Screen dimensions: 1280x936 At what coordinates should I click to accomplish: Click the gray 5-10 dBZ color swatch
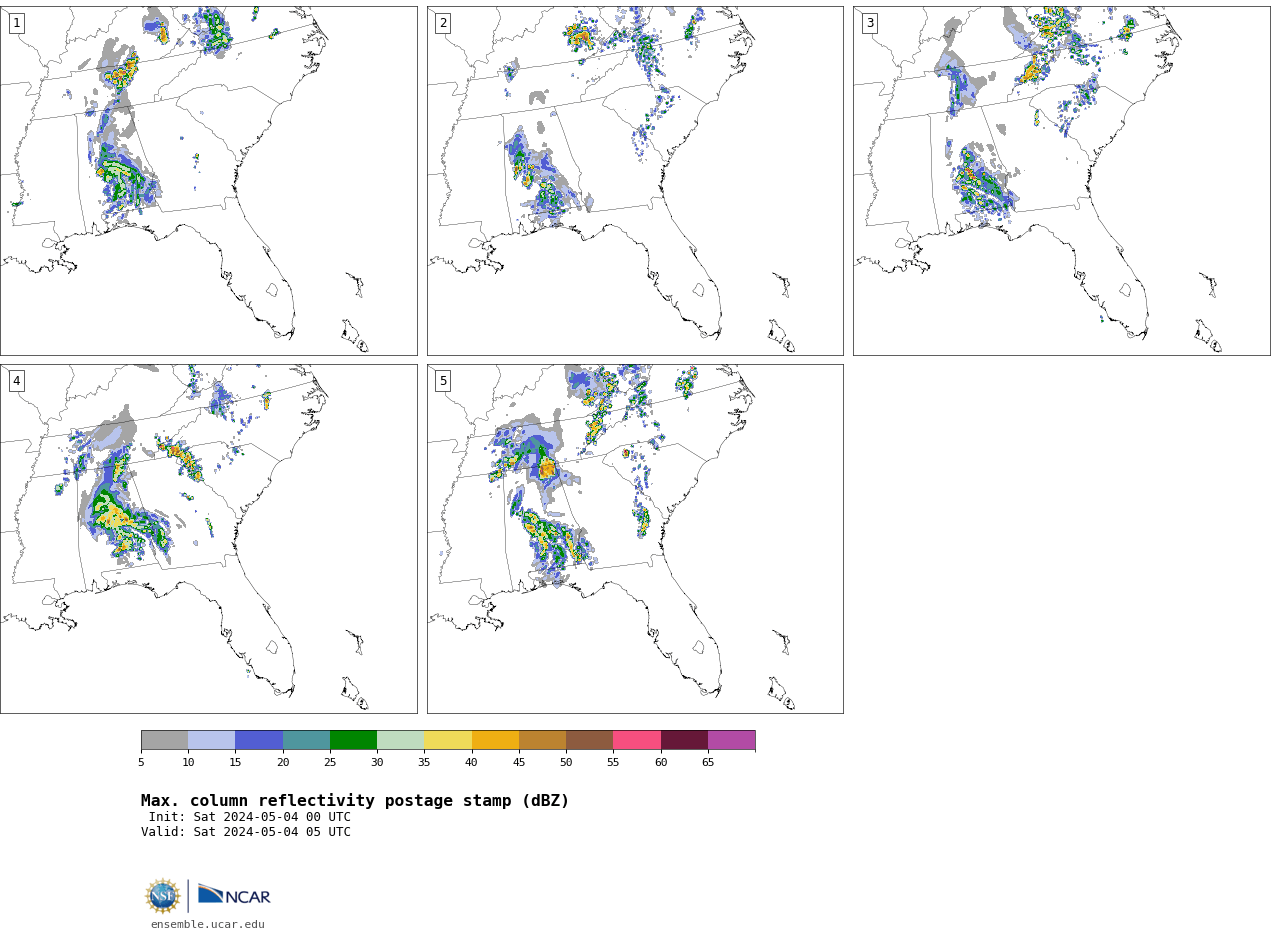pyautogui.click(x=164, y=740)
